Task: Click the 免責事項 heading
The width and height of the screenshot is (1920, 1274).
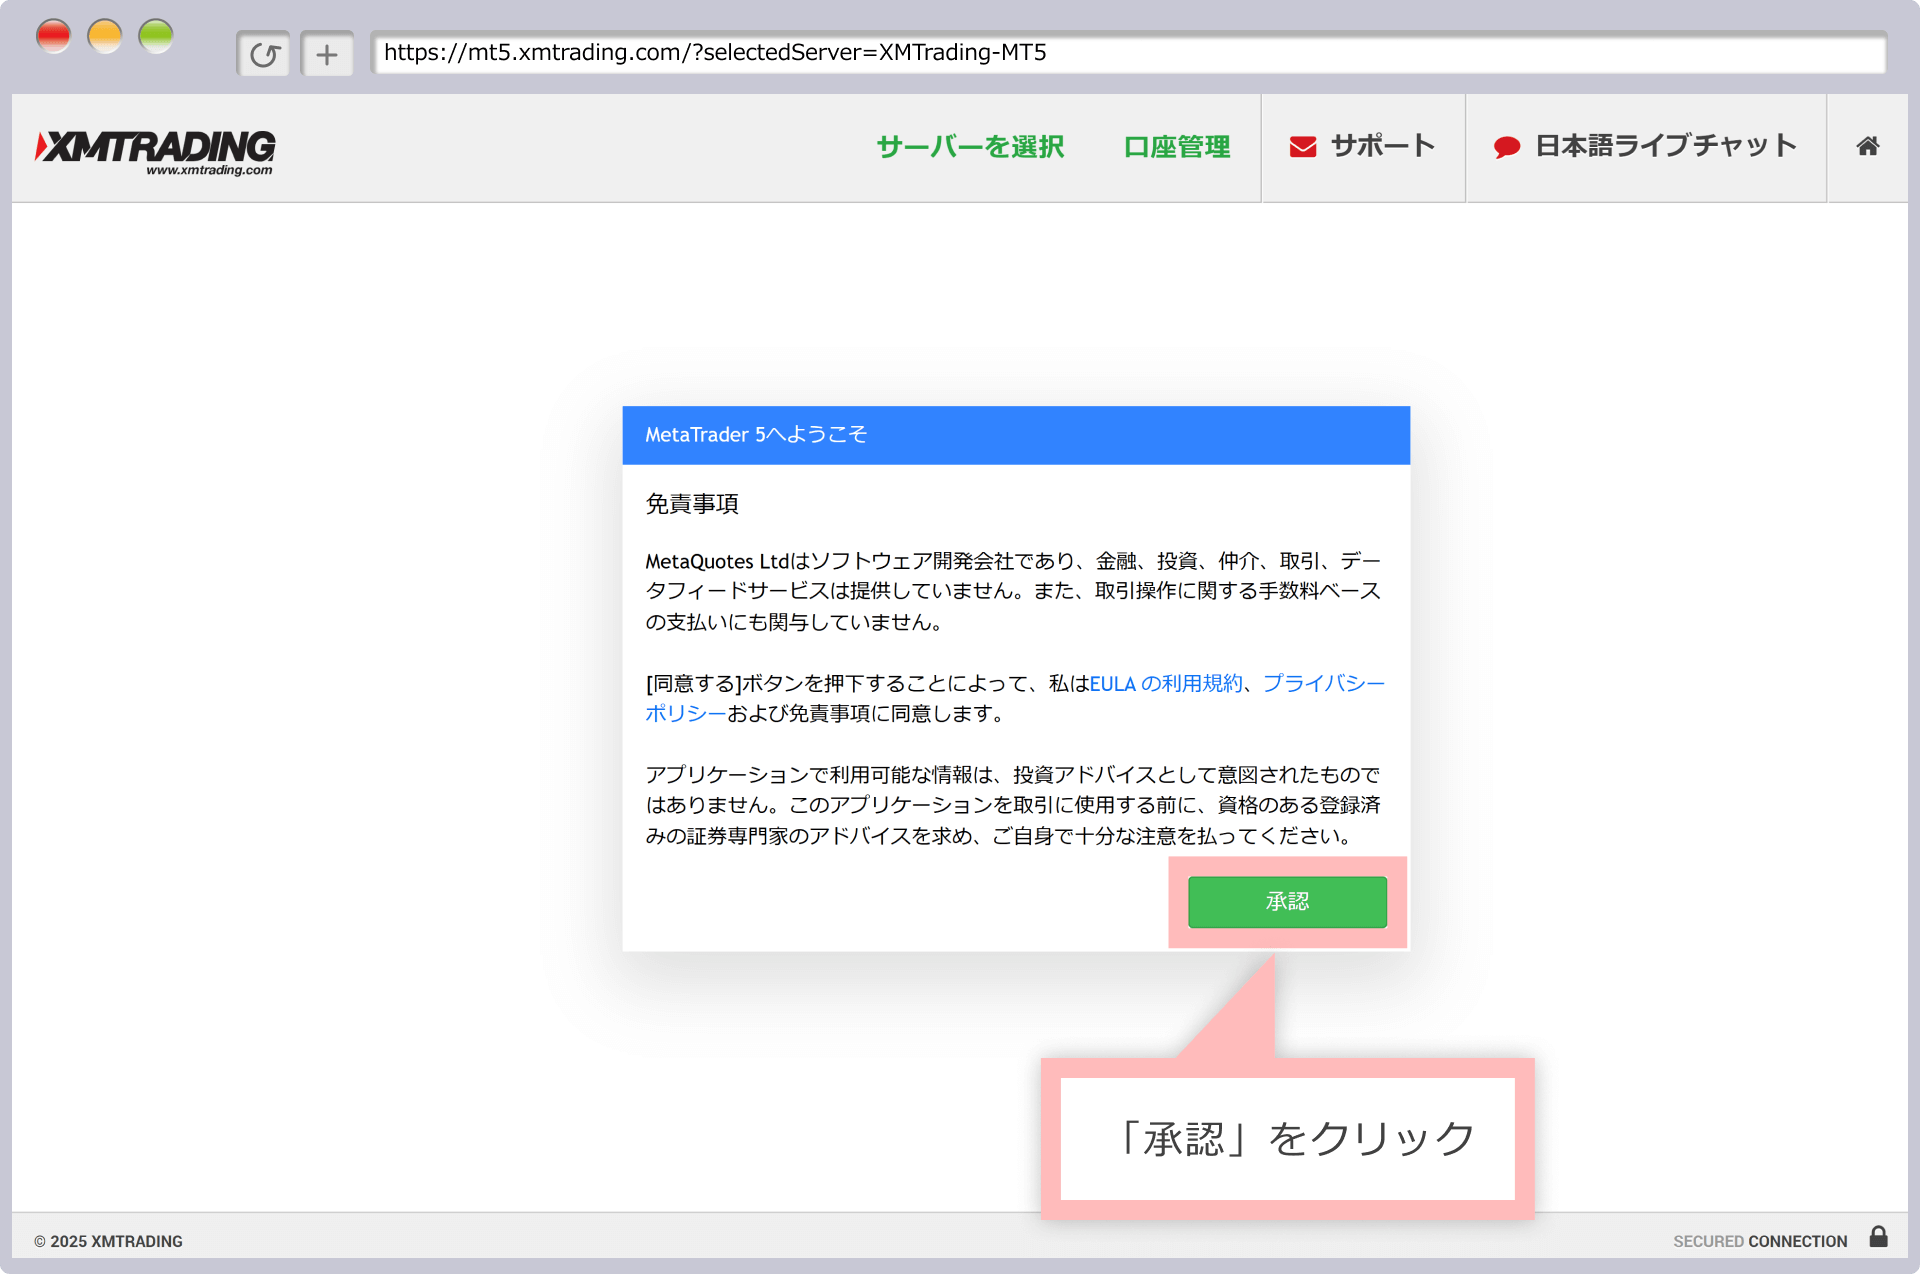Action: pyautogui.click(x=692, y=504)
